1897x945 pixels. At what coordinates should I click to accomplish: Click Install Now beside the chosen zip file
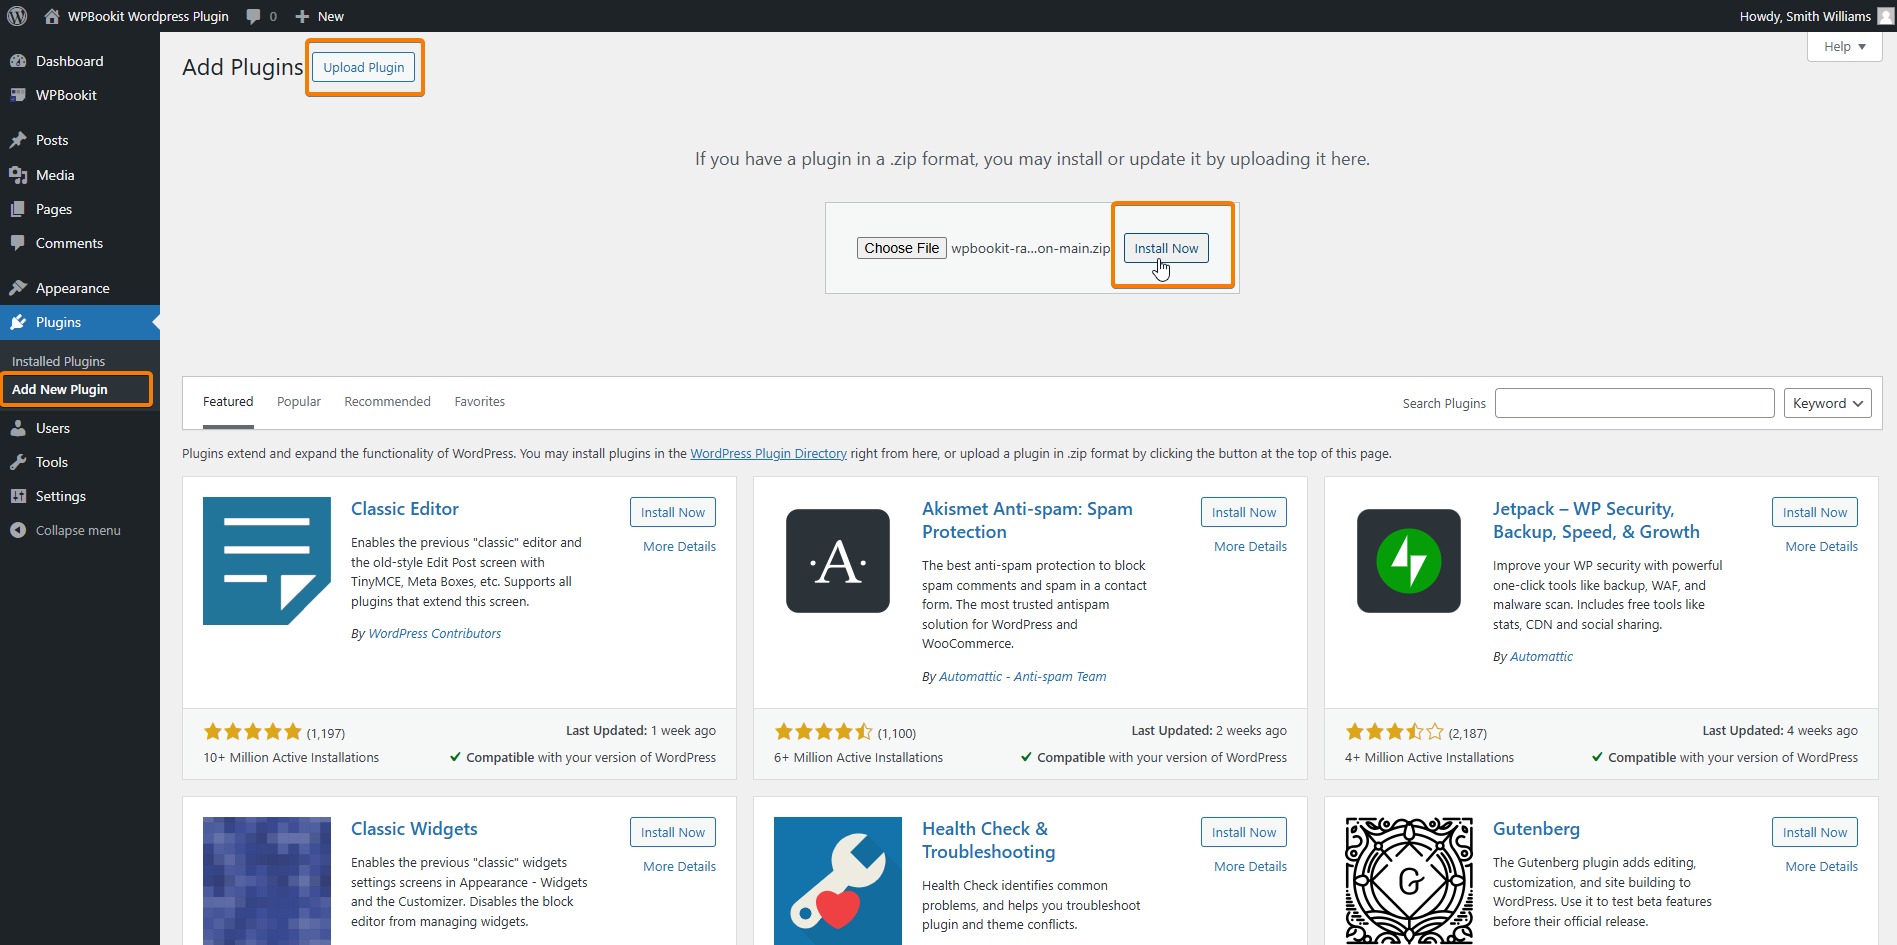pos(1165,248)
